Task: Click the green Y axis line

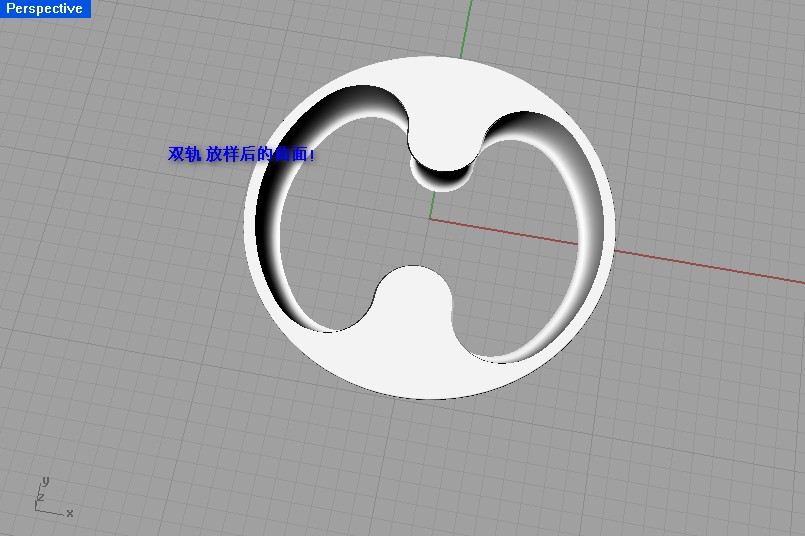Action: (x=466, y=28)
